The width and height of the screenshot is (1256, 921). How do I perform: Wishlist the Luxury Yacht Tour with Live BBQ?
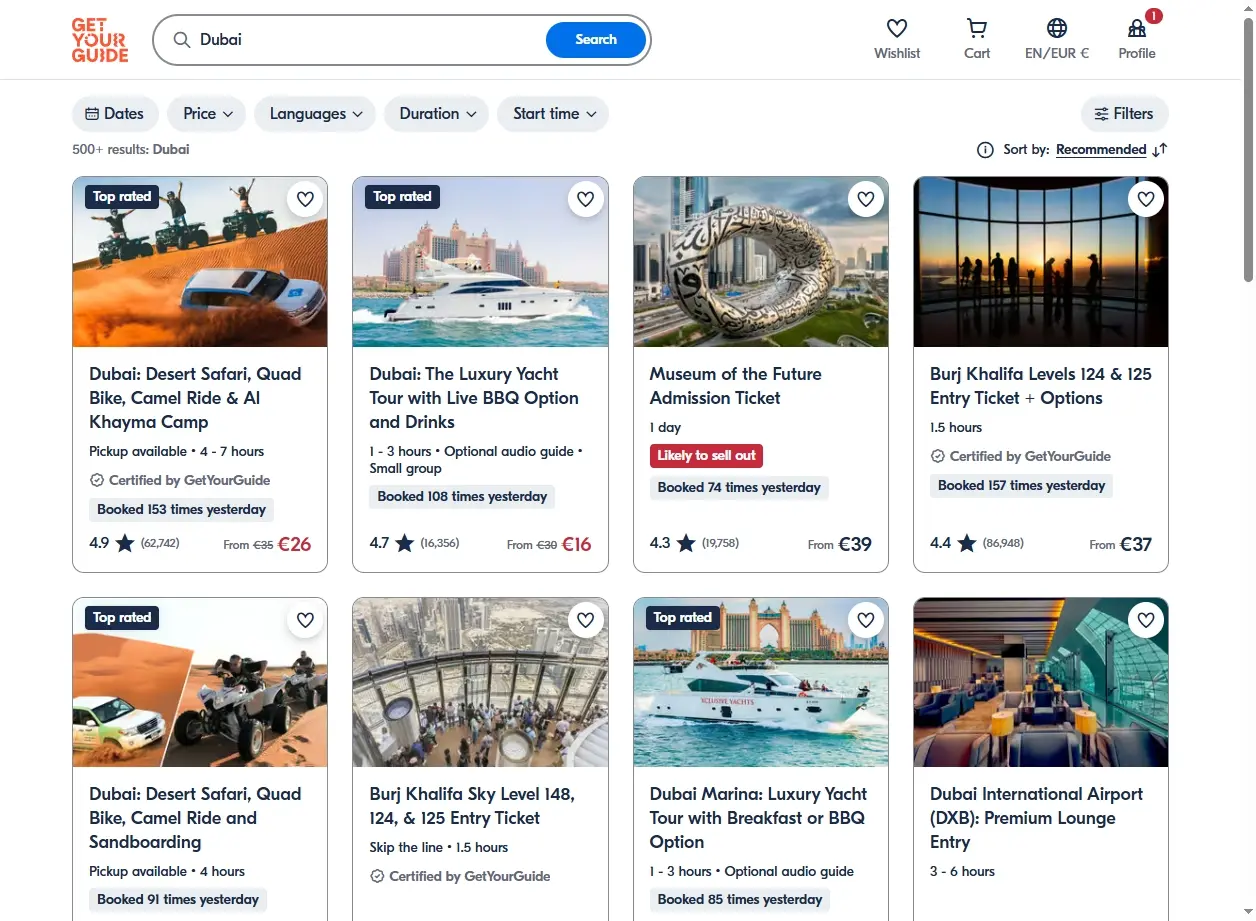(x=586, y=199)
